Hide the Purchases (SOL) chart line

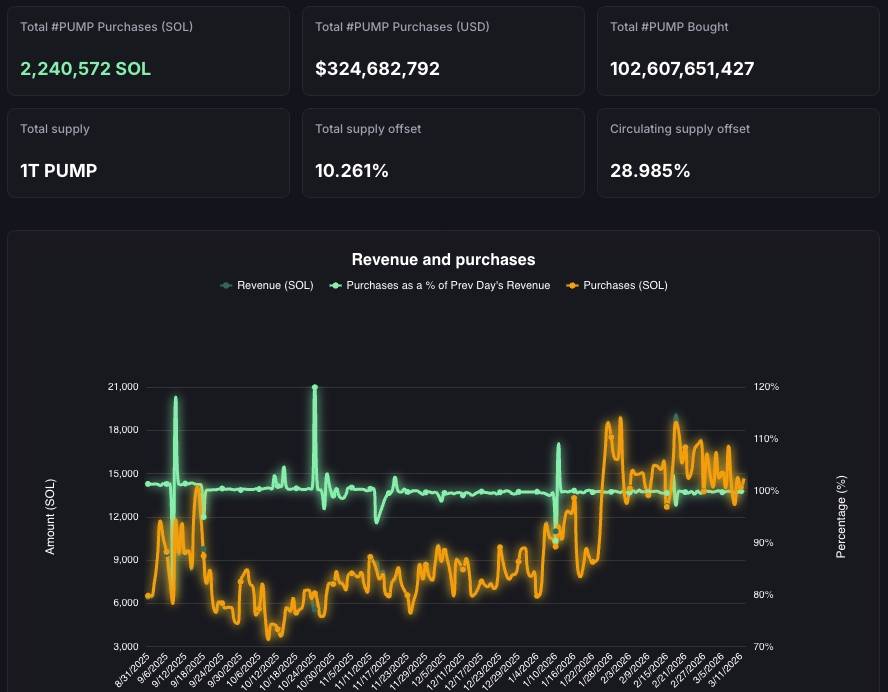[617, 285]
